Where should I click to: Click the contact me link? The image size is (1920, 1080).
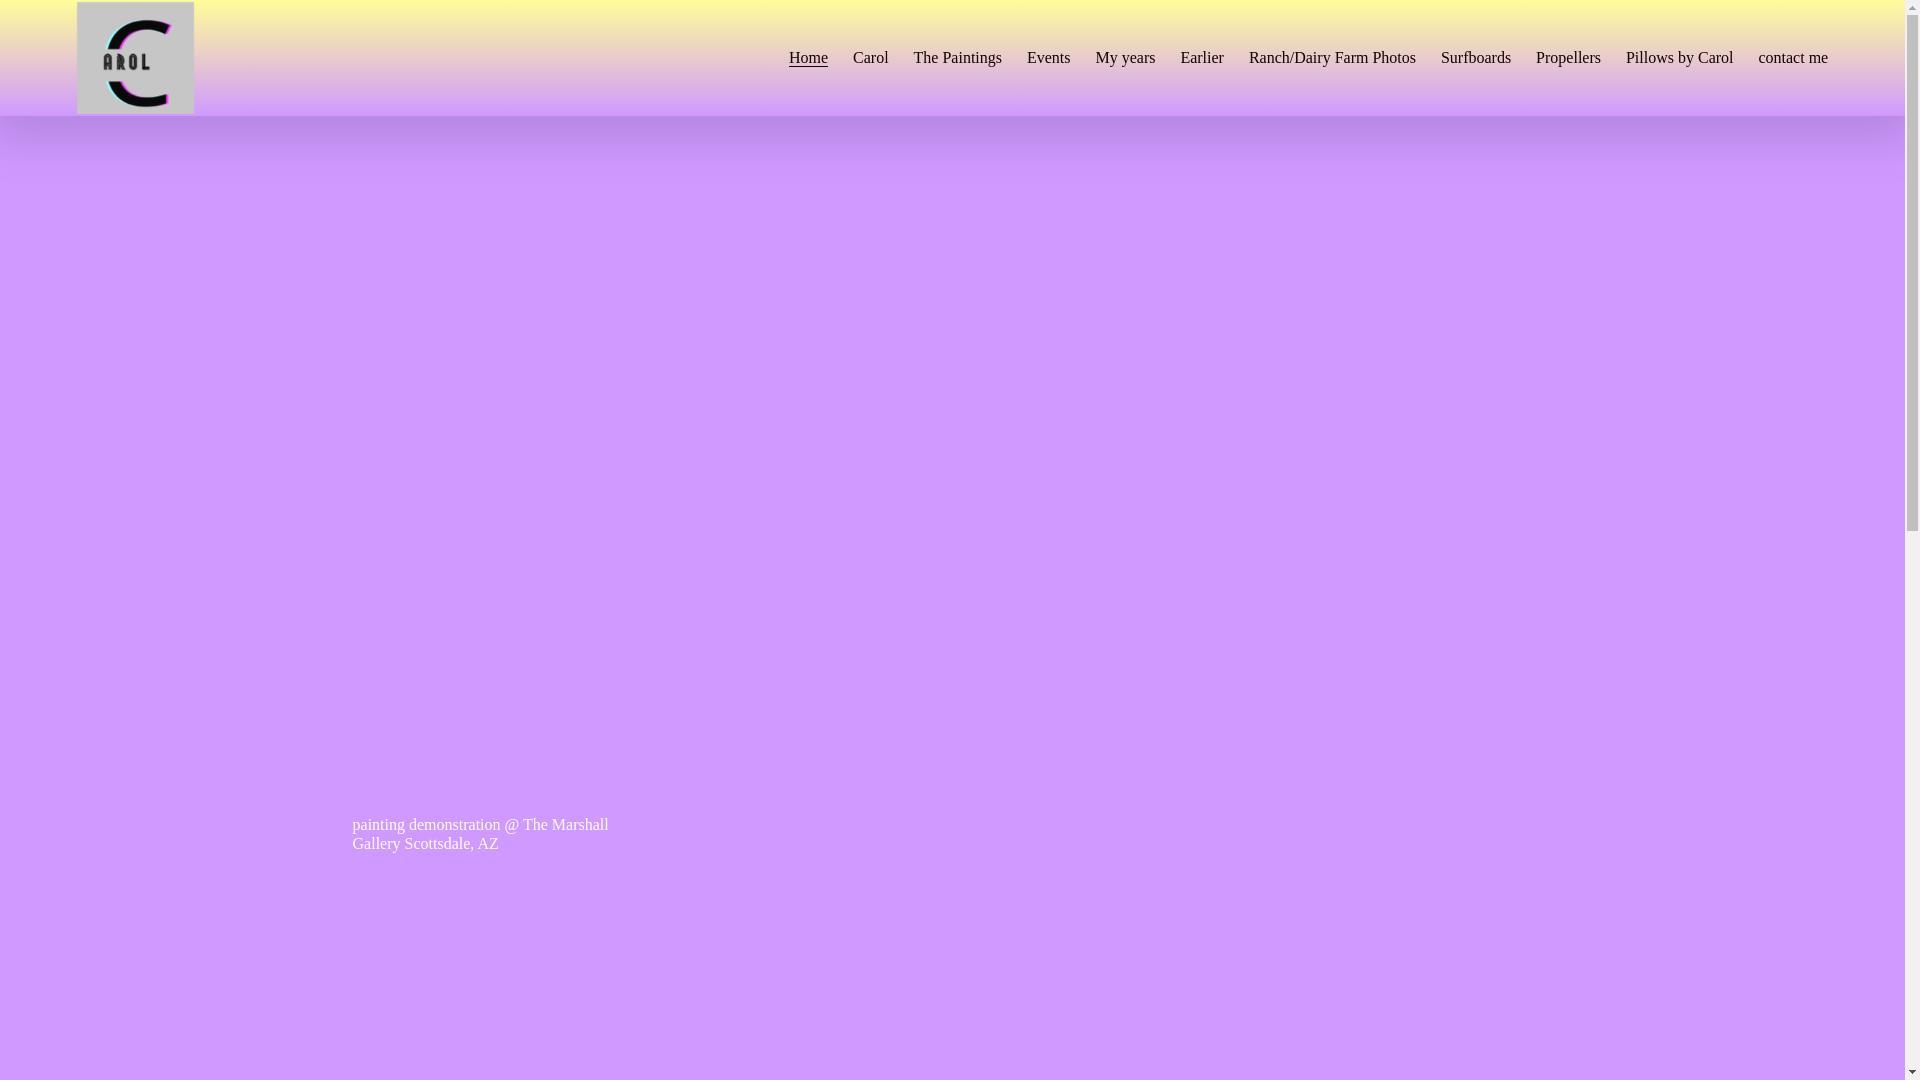click(x=1791, y=58)
